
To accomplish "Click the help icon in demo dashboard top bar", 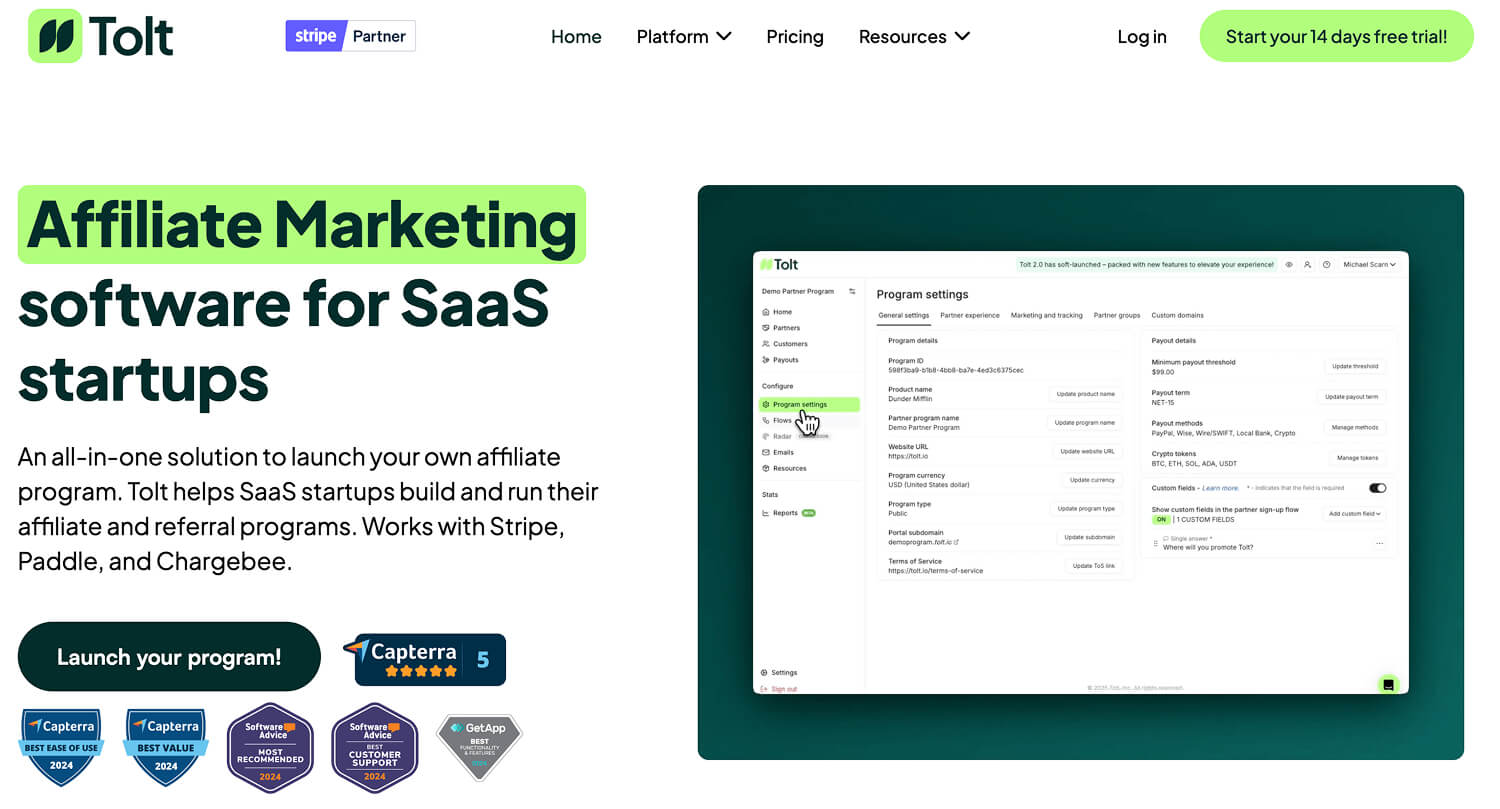I will [1326, 265].
